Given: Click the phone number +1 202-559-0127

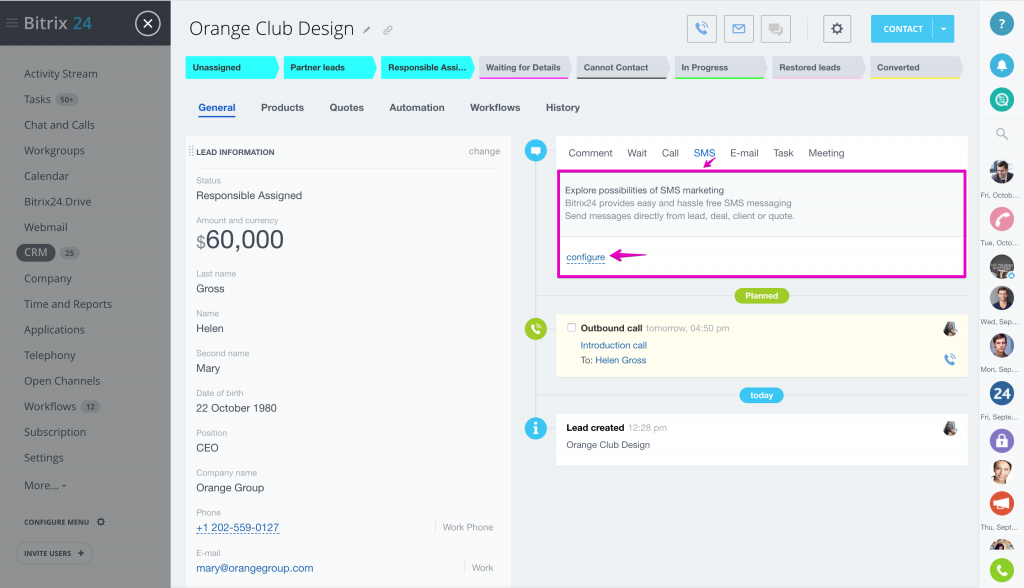Looking at the screenshot, I should click(x=238, y=528).
